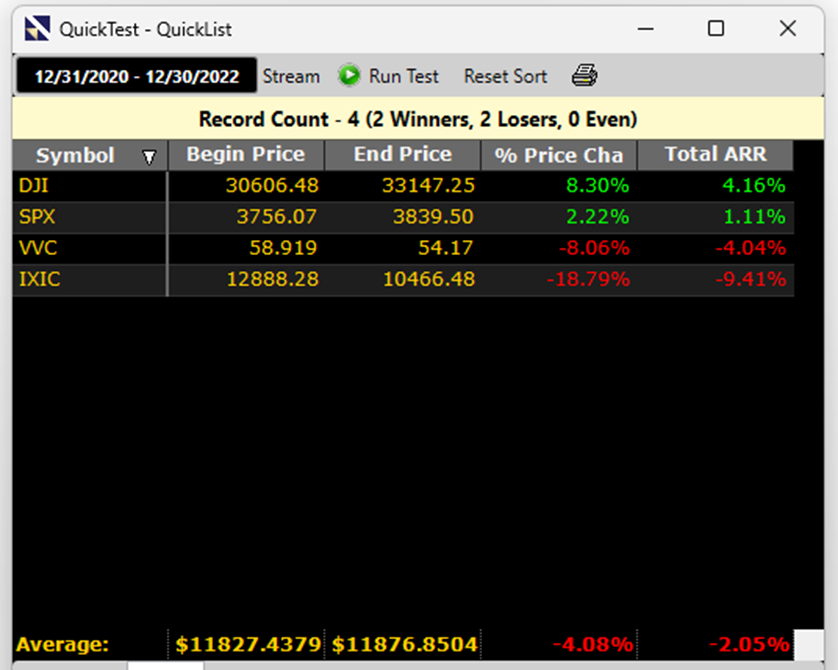Click the green Run Test play icon
The width and height of the screenshot is (838, 670).
point(349,76)
